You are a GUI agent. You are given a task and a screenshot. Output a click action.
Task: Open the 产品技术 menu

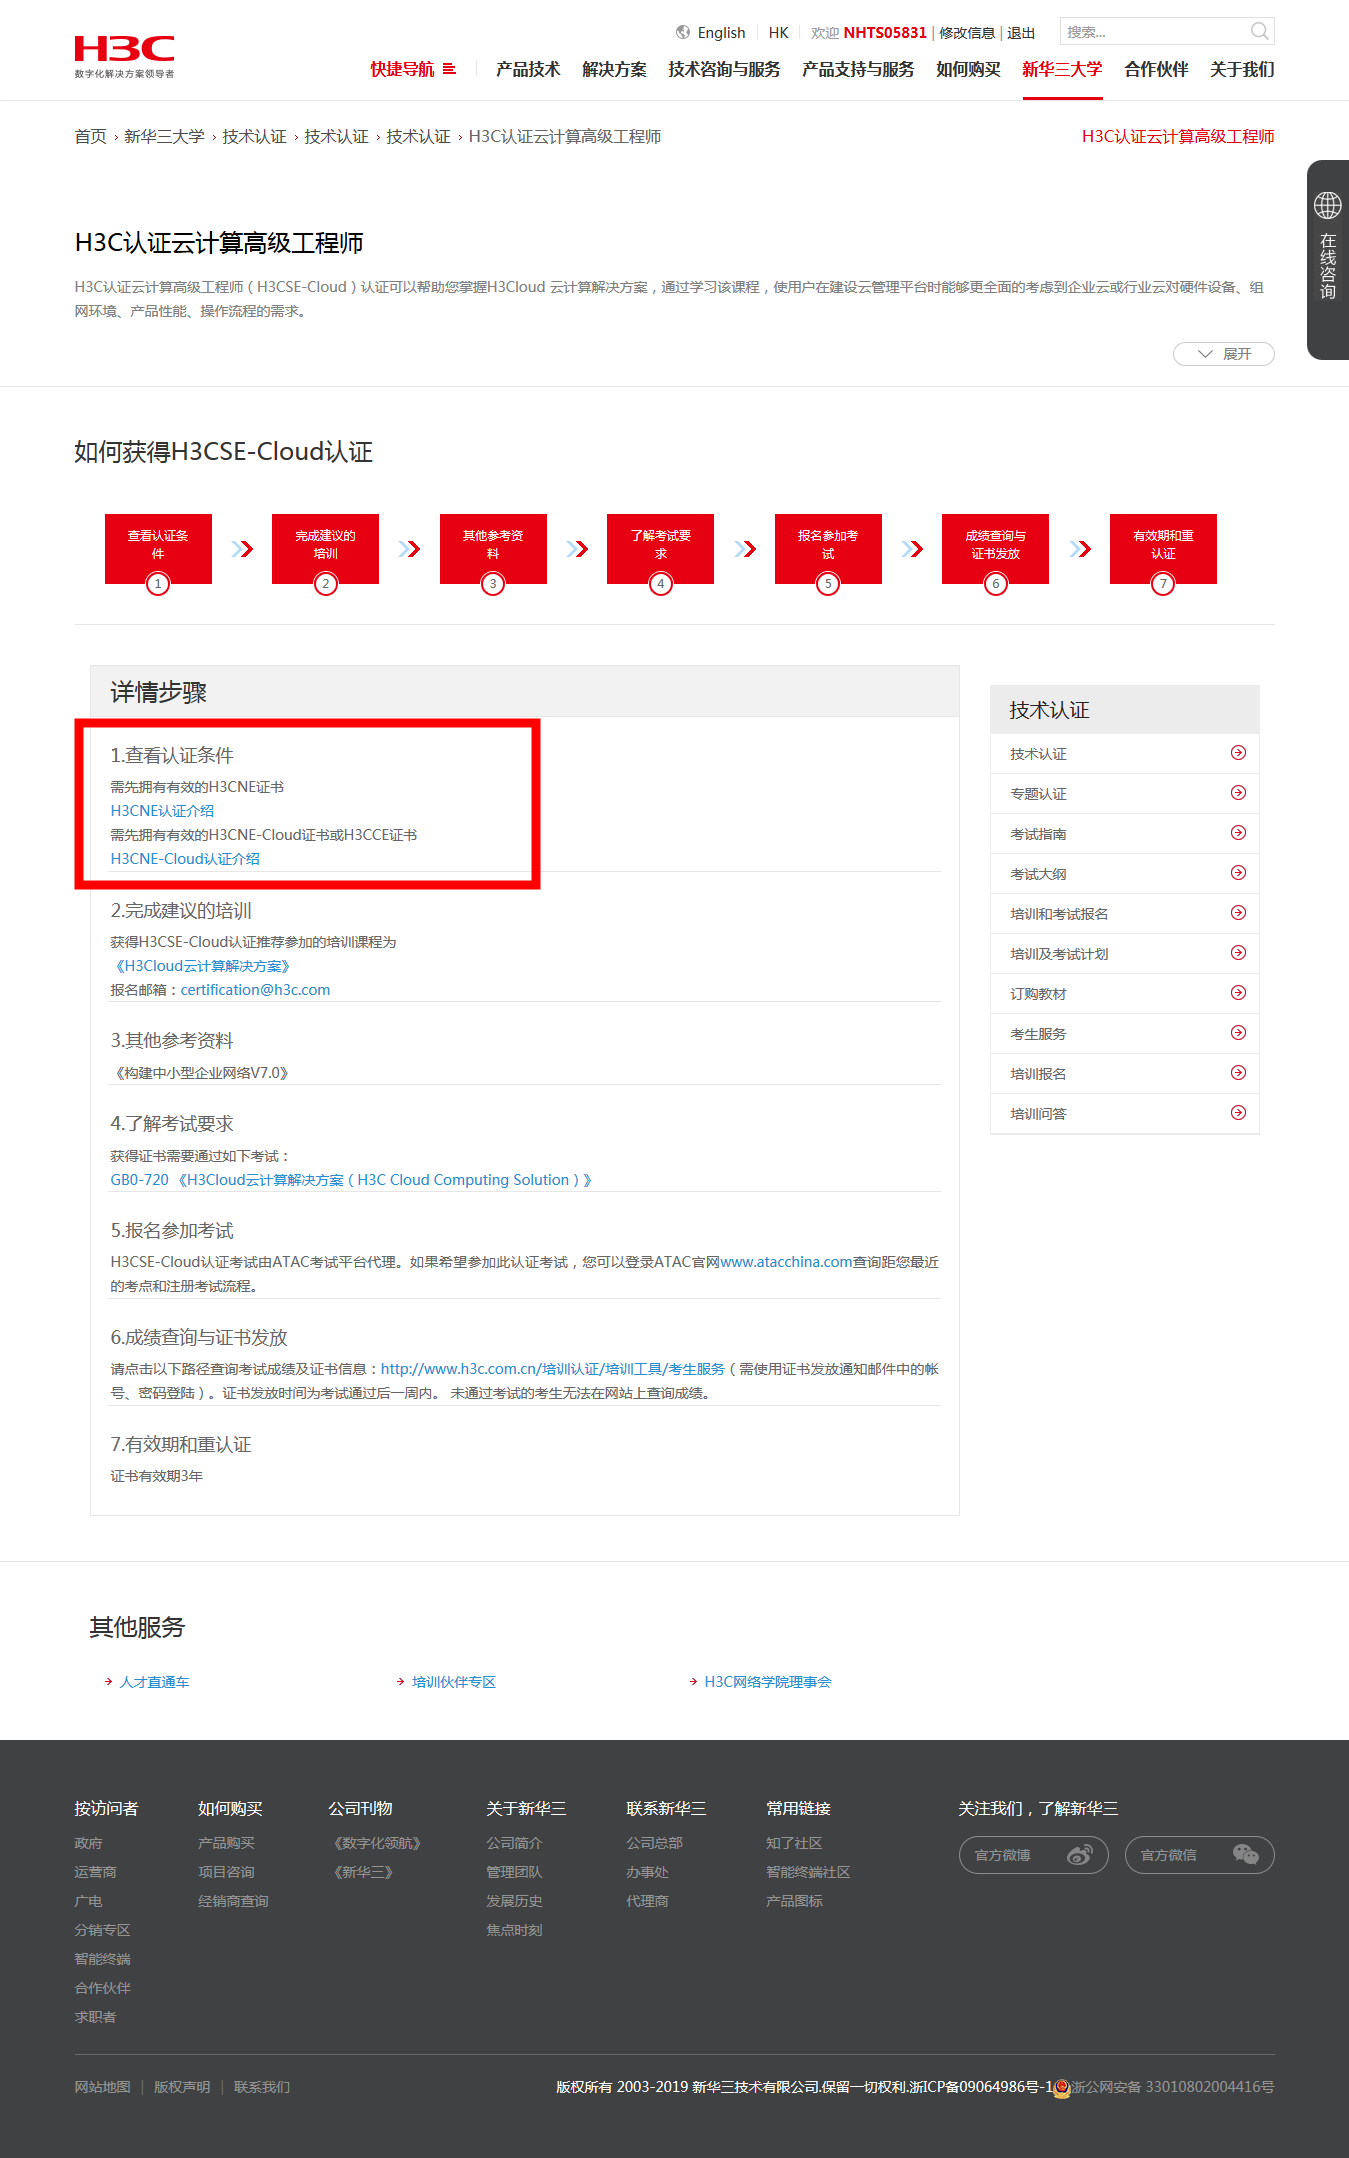[x=528, y=69]
